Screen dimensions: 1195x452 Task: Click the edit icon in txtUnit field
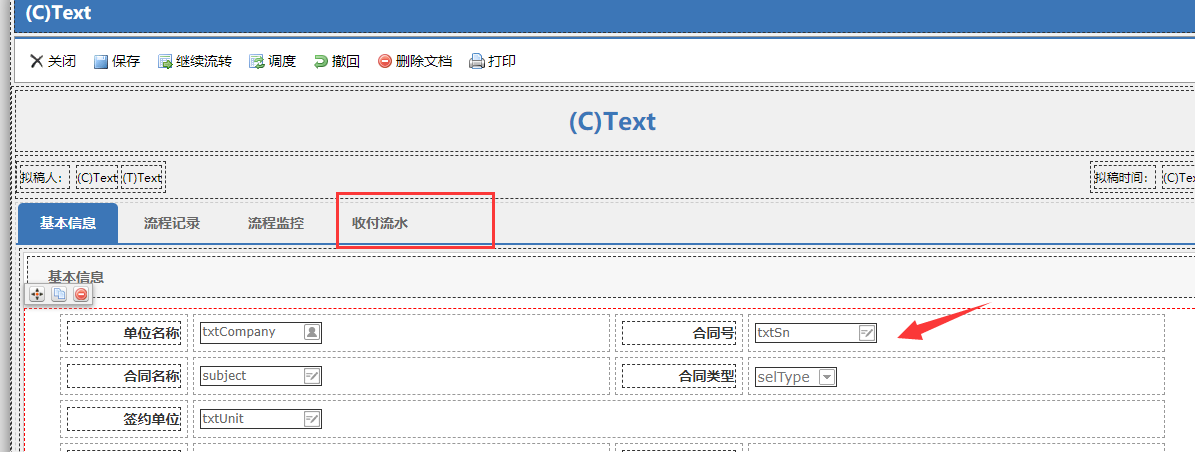[x=312, y=418]
